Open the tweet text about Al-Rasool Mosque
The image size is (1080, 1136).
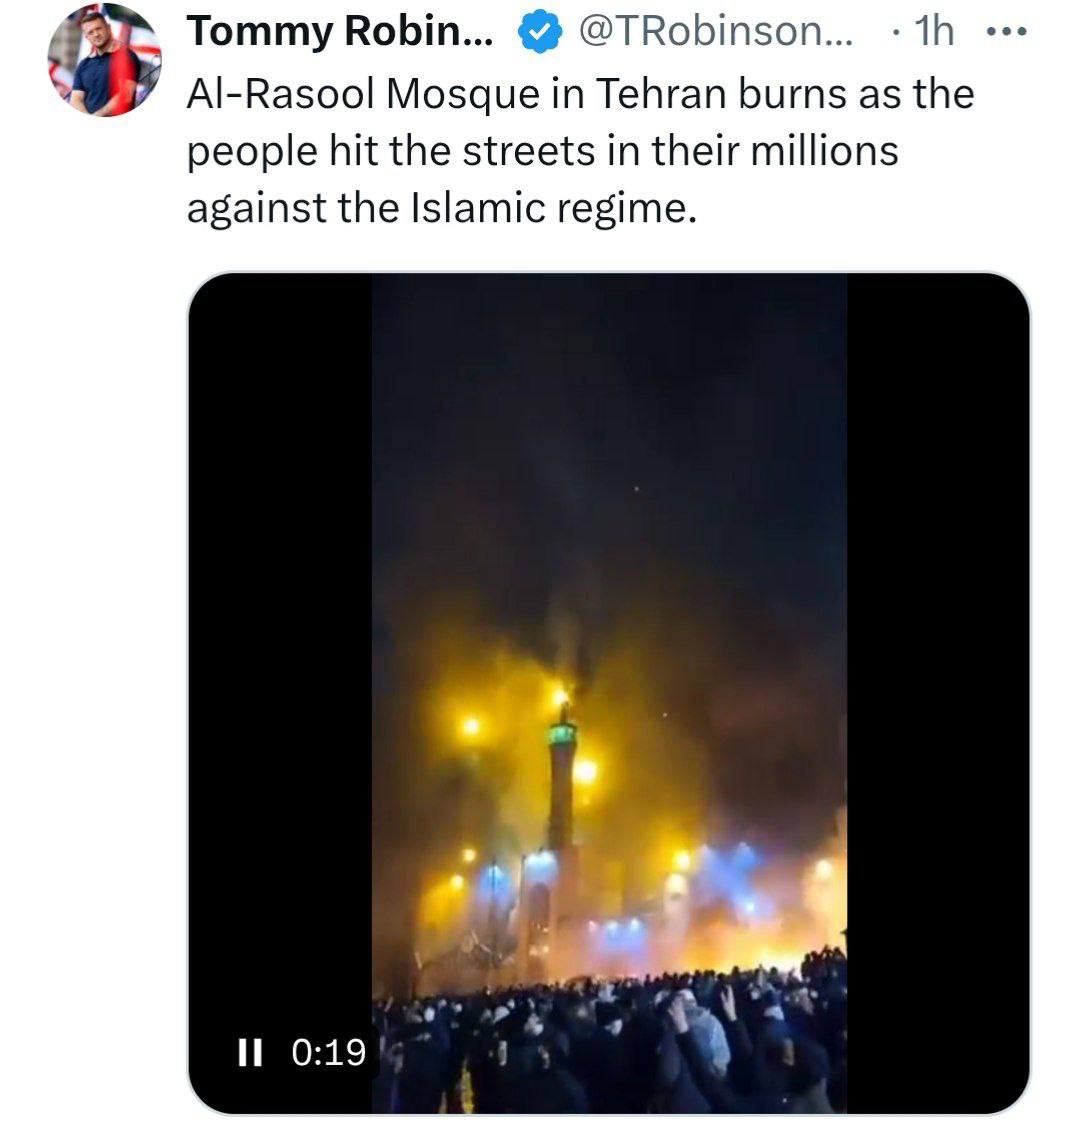(x=580, y=151)
